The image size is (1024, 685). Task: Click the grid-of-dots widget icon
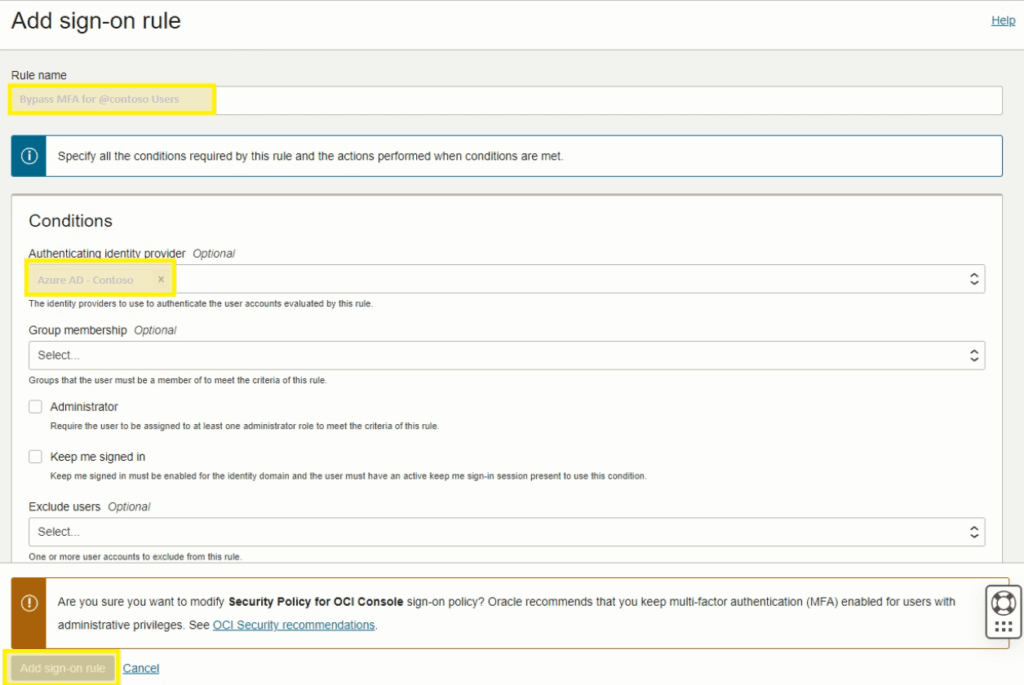tap(1003, 625)
